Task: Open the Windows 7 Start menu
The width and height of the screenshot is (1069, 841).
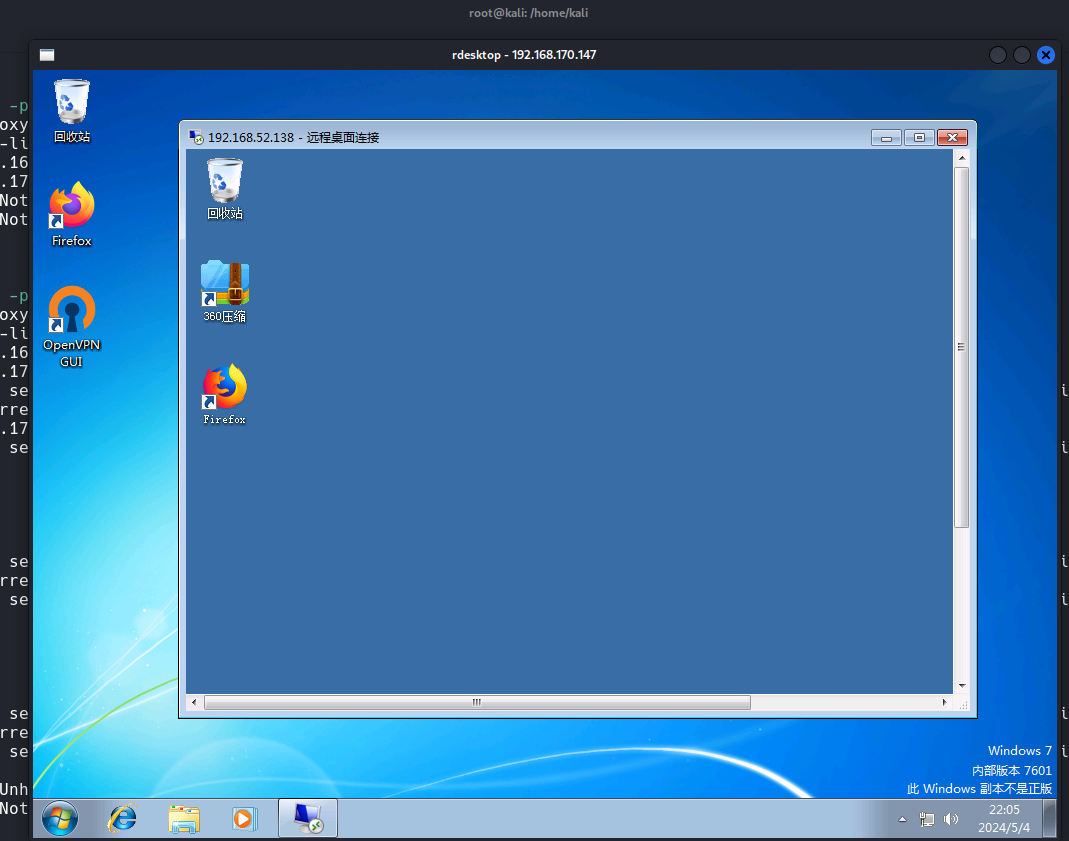Action: tap(60, 818)
